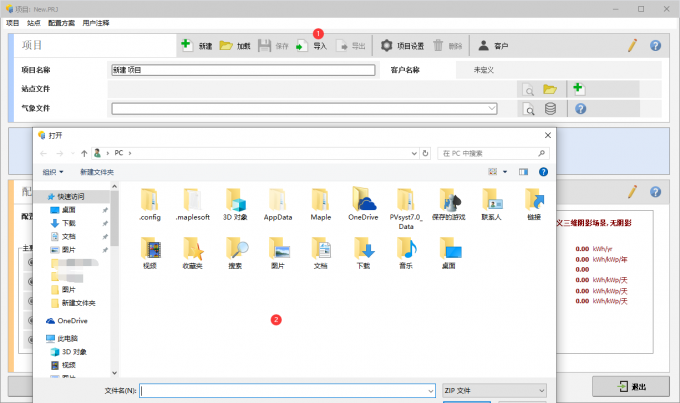Open site file with yellow folder icon
This screenshot has height=403, width=680.
point(549,89)
